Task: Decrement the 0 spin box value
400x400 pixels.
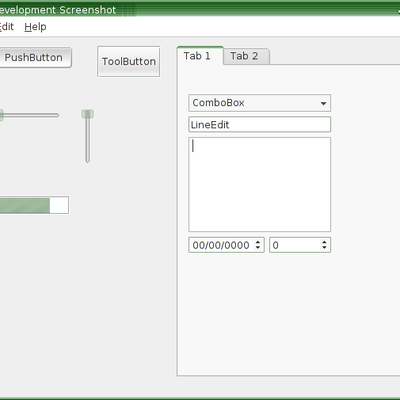Action: point(324,248)
